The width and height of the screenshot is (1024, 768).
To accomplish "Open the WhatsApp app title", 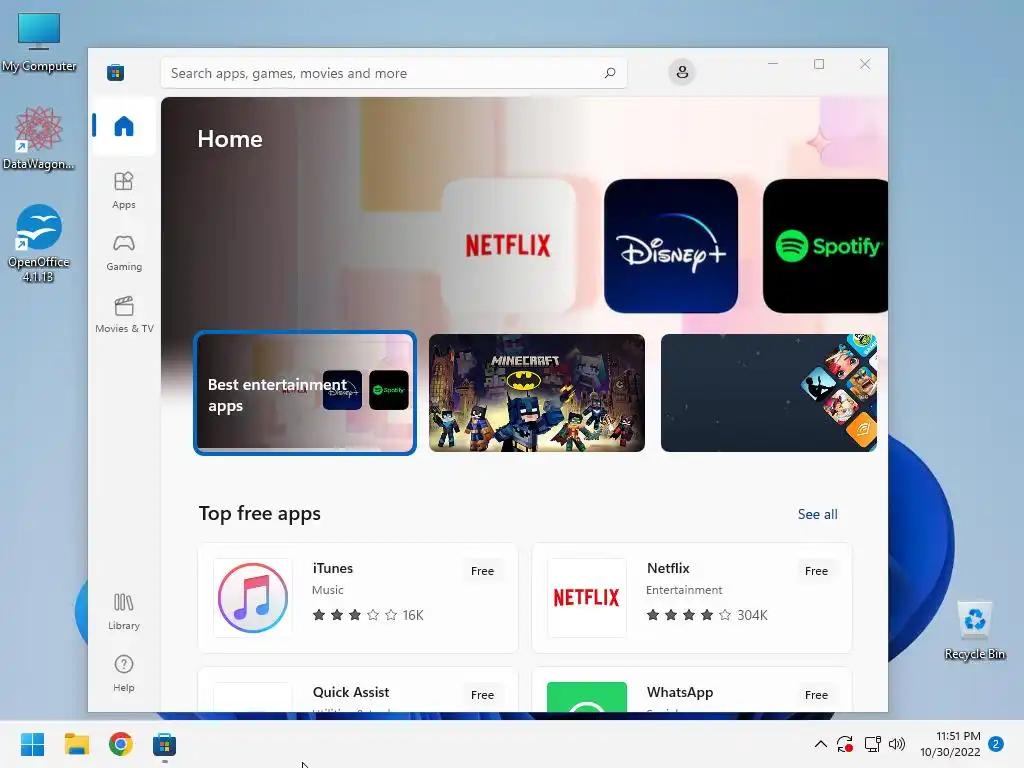I will click(680, 692).
